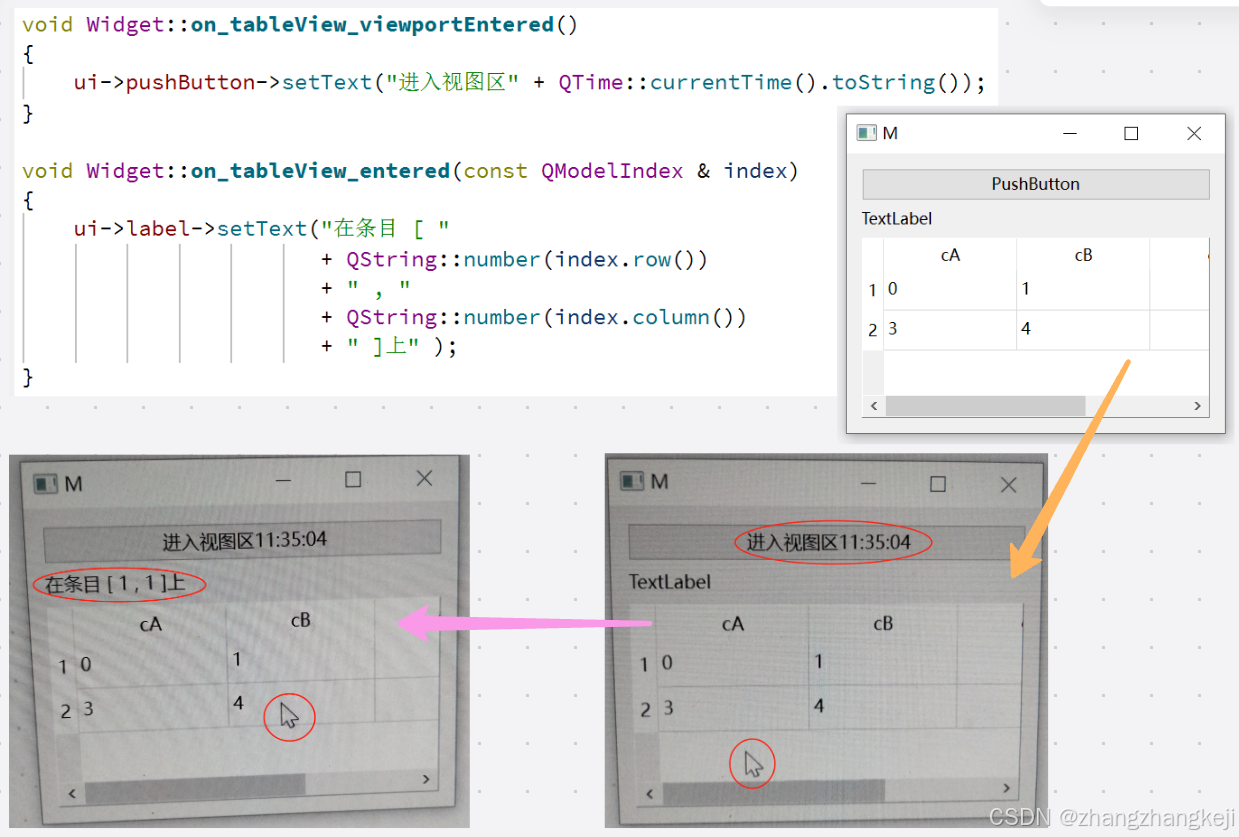1239x837 pixels.
Task: Click the cA header in the 在条目 window
Action: (x=151, y=624)
